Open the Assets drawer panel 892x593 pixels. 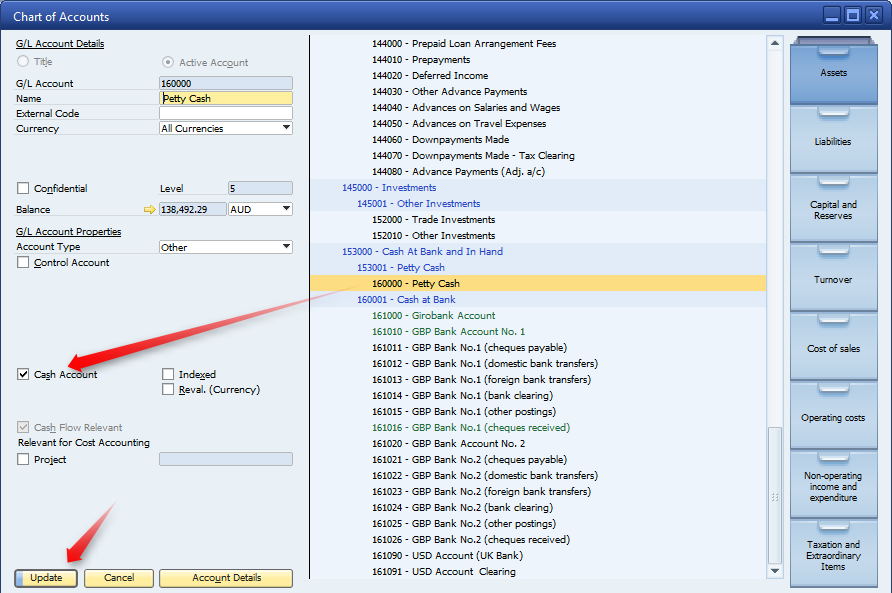coord(834,71)
